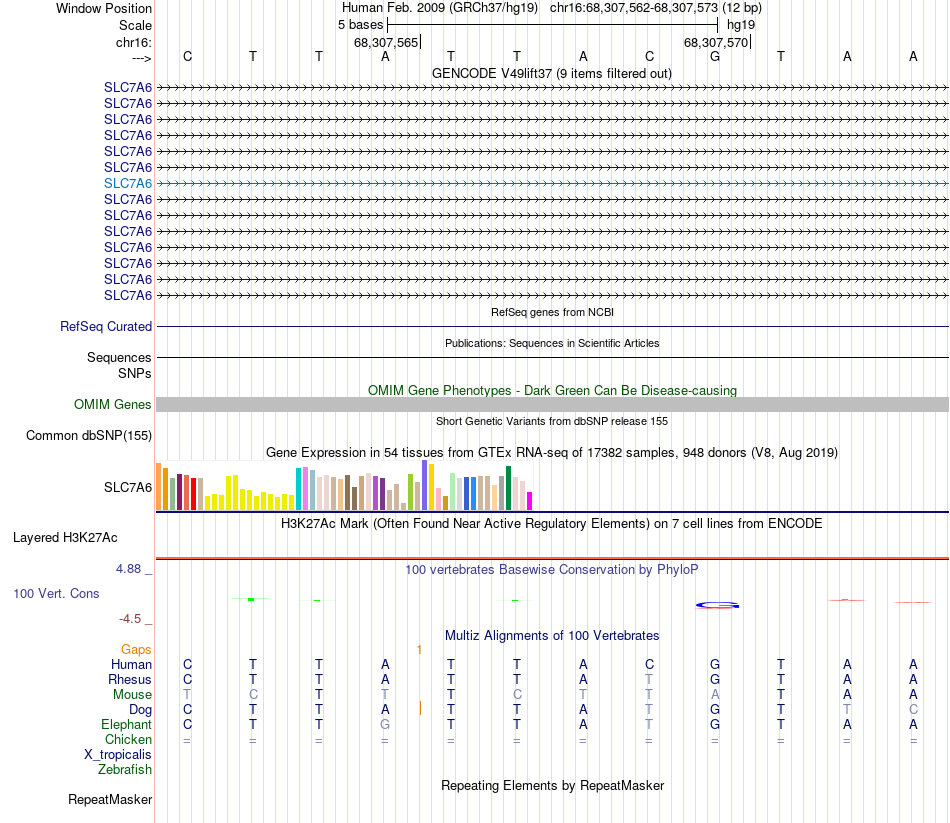
Task: Click the orange Gaps label
Action: tap(136, 650)
